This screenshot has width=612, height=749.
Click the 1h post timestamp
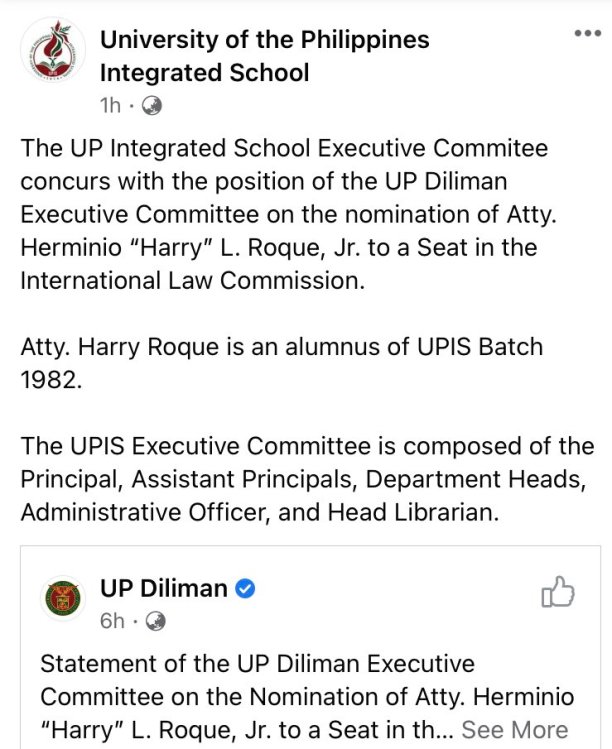pos(111,104)
